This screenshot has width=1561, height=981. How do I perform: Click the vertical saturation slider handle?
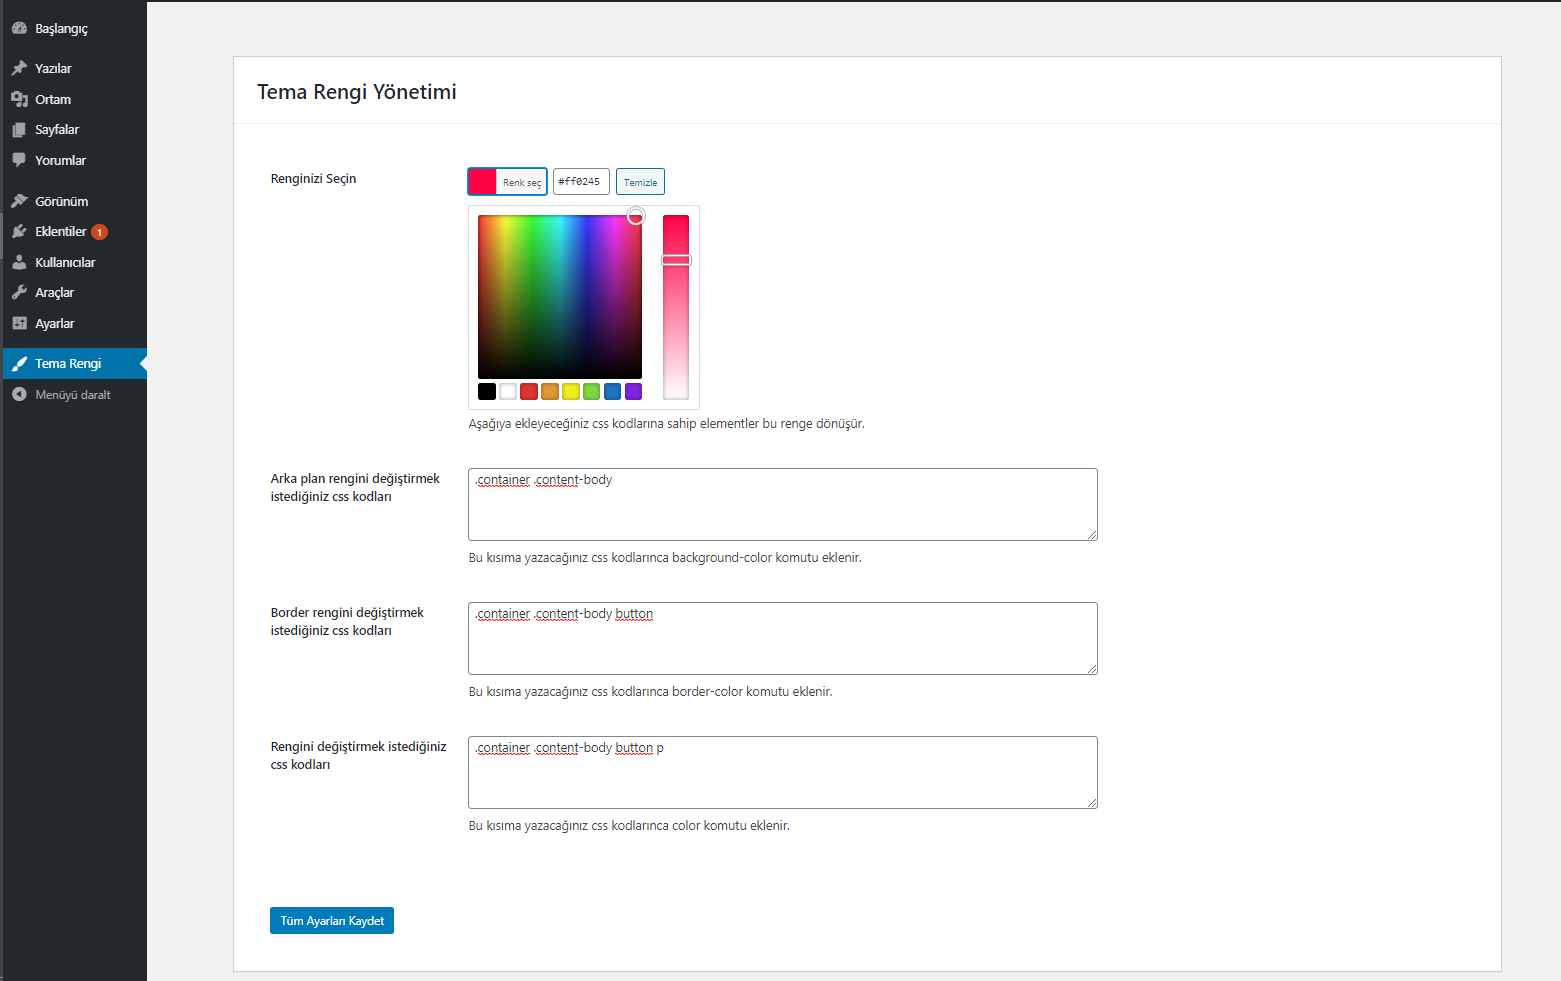pyautogui.click(x=676, y=260)
